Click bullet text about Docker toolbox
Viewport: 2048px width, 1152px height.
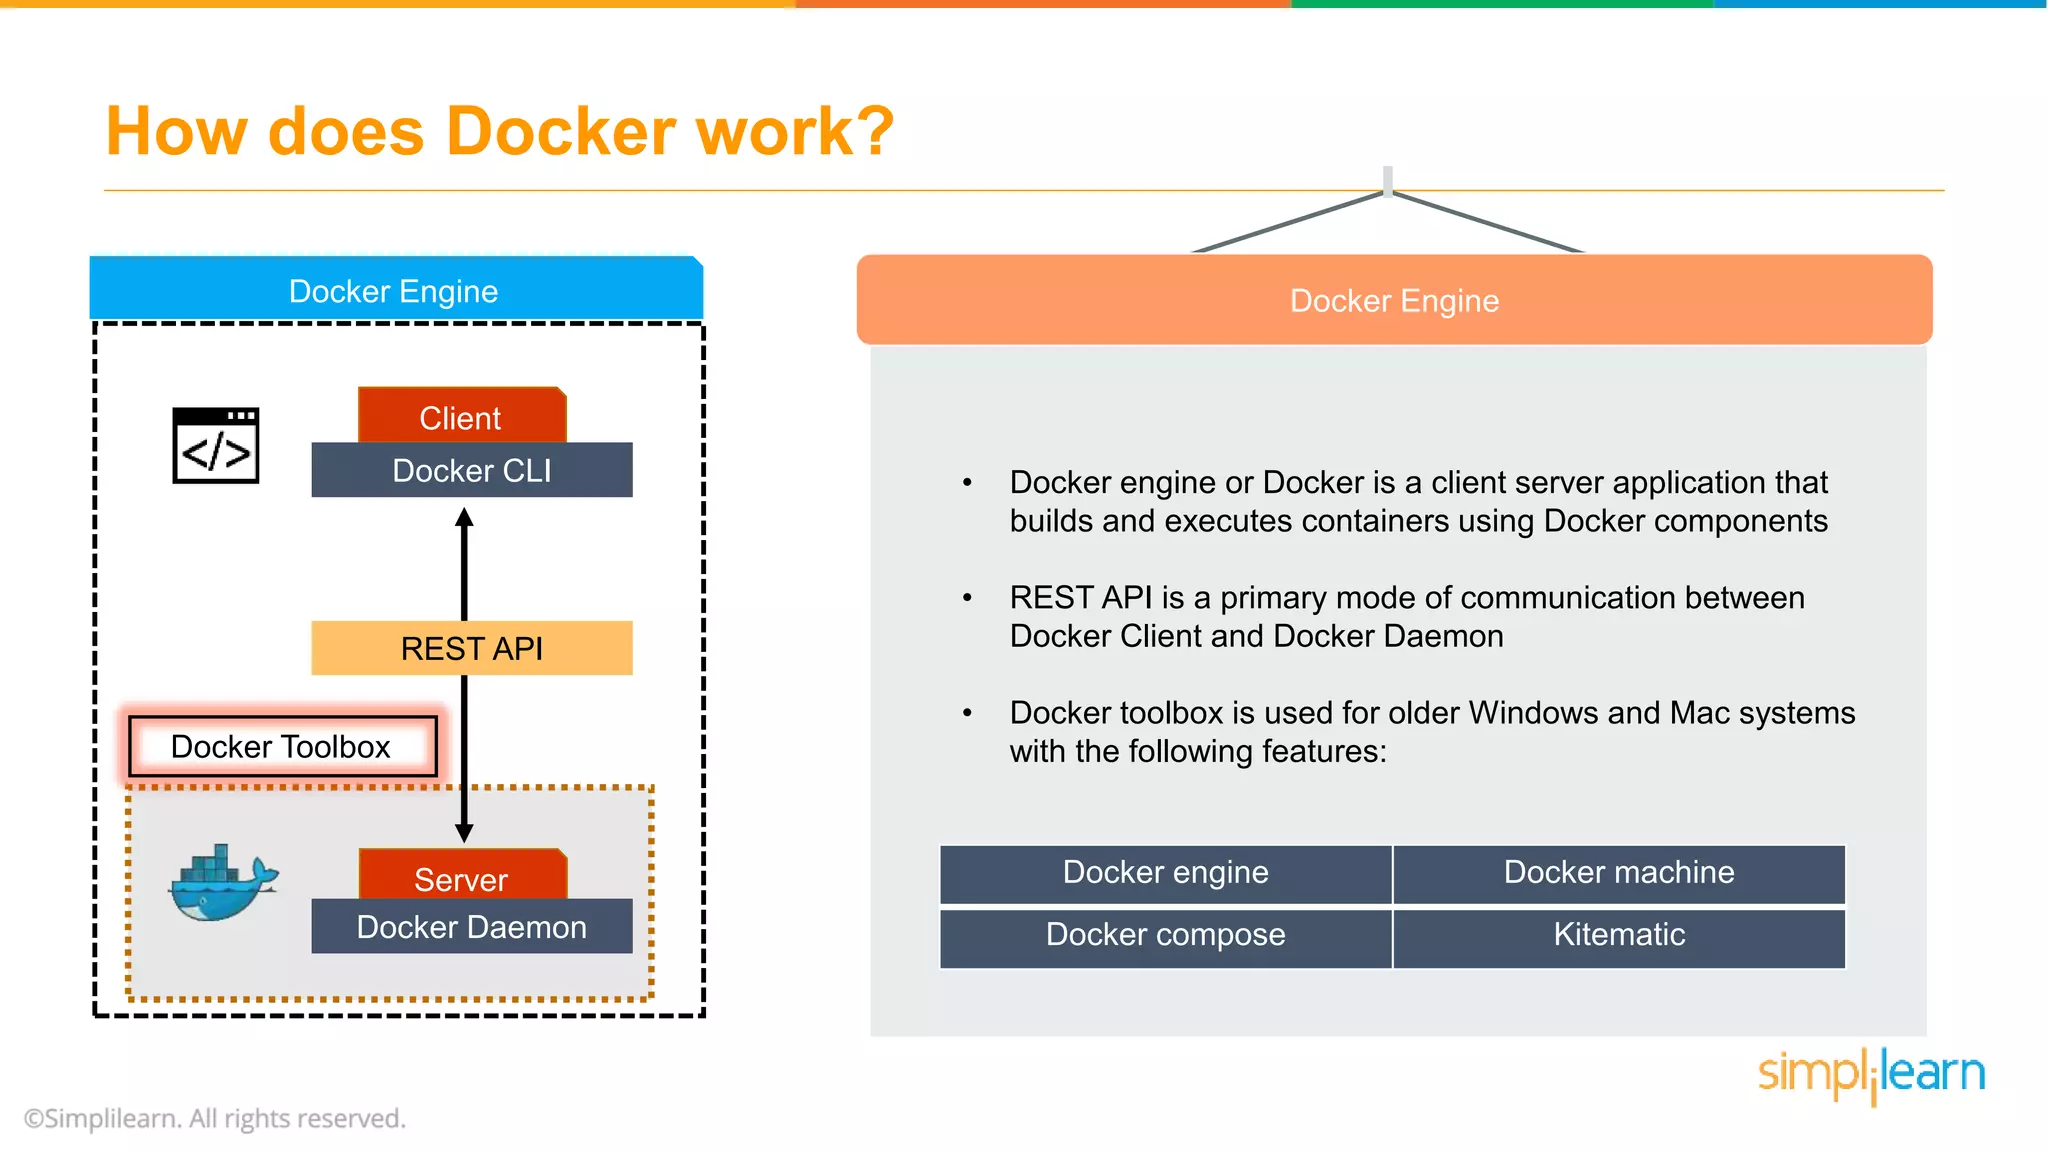(x=1432, y=731)
